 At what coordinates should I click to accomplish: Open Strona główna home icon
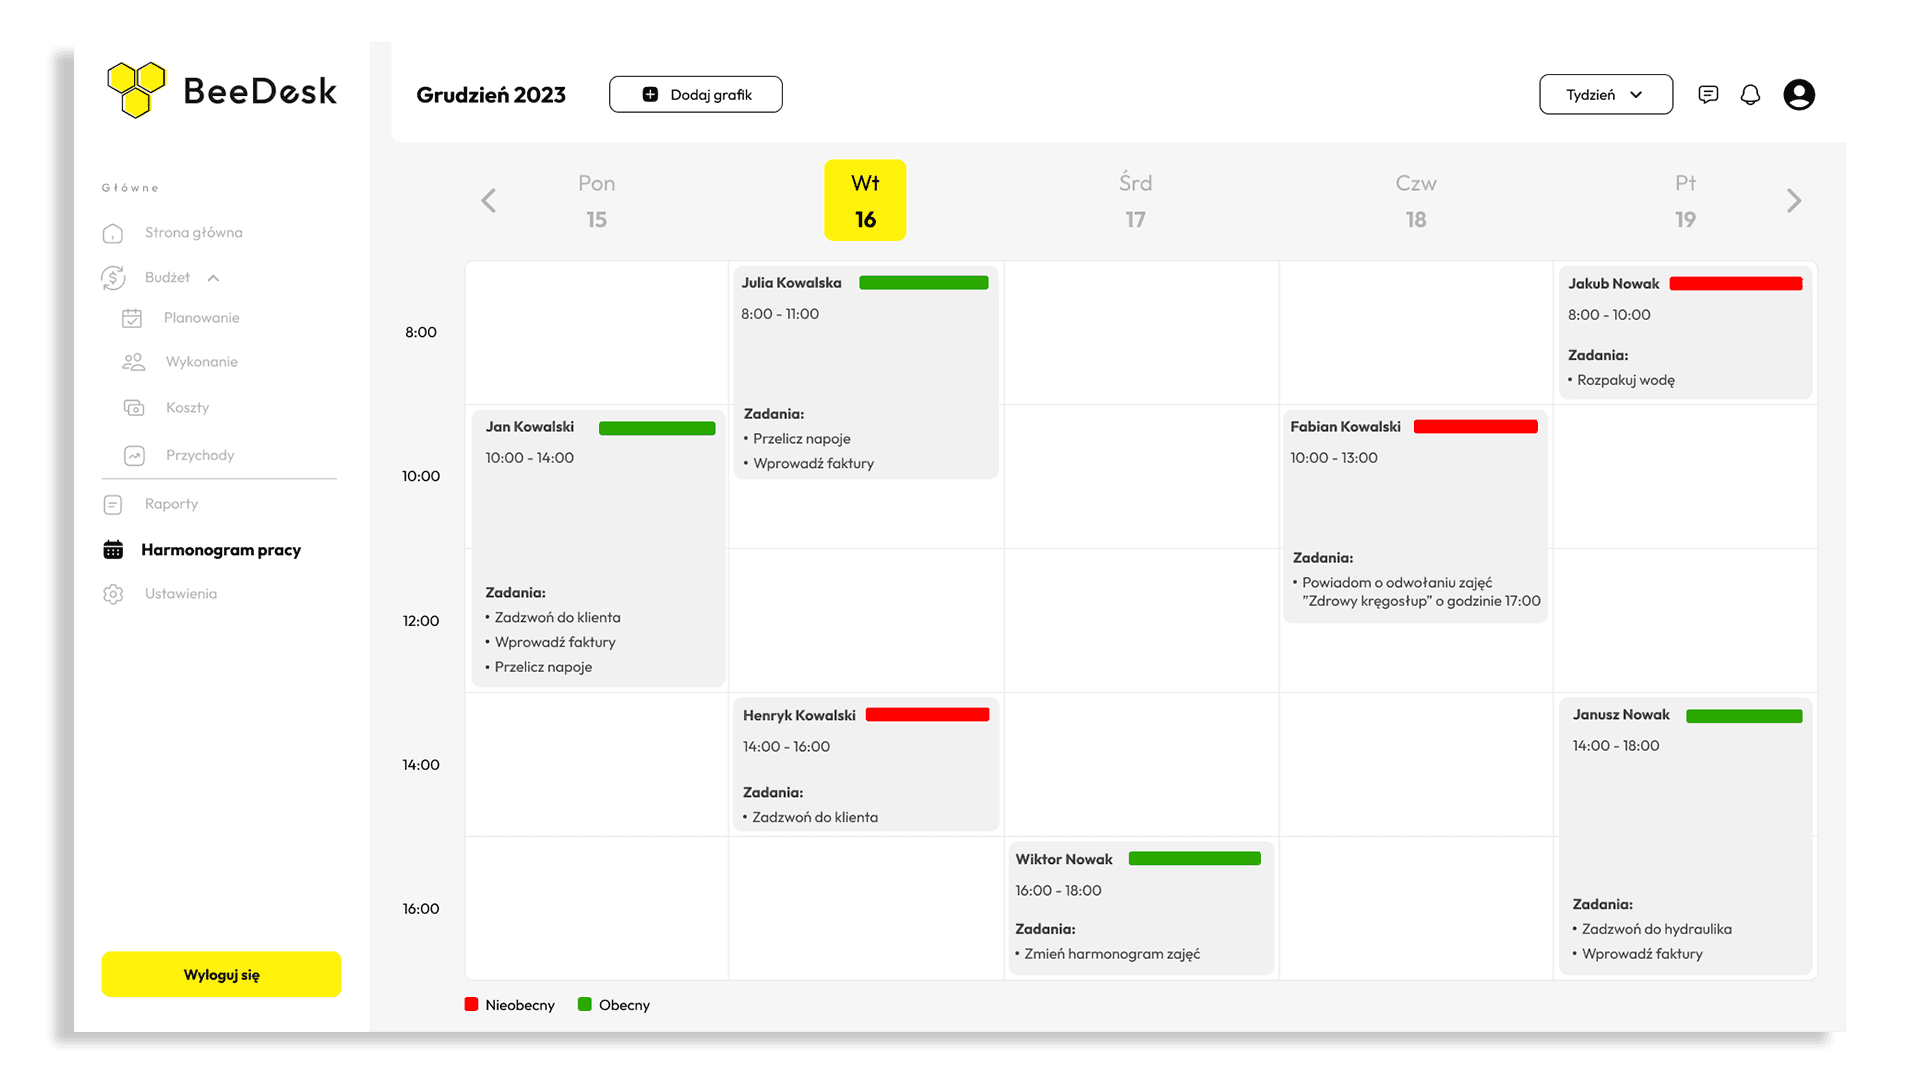tap(113, 233)
